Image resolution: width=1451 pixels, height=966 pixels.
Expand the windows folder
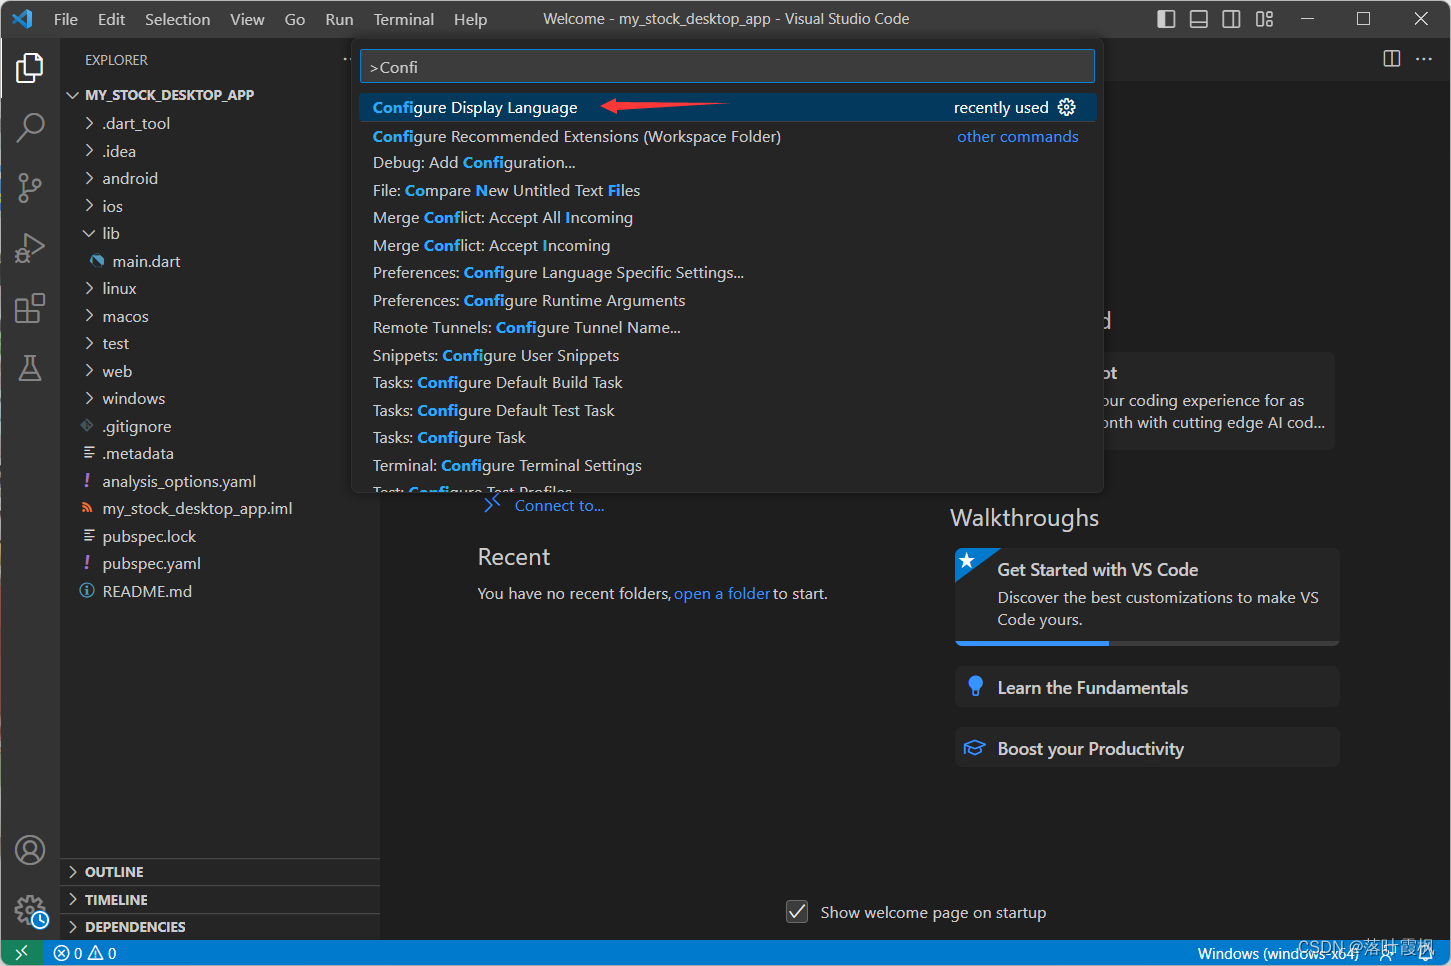click(89, 398)
